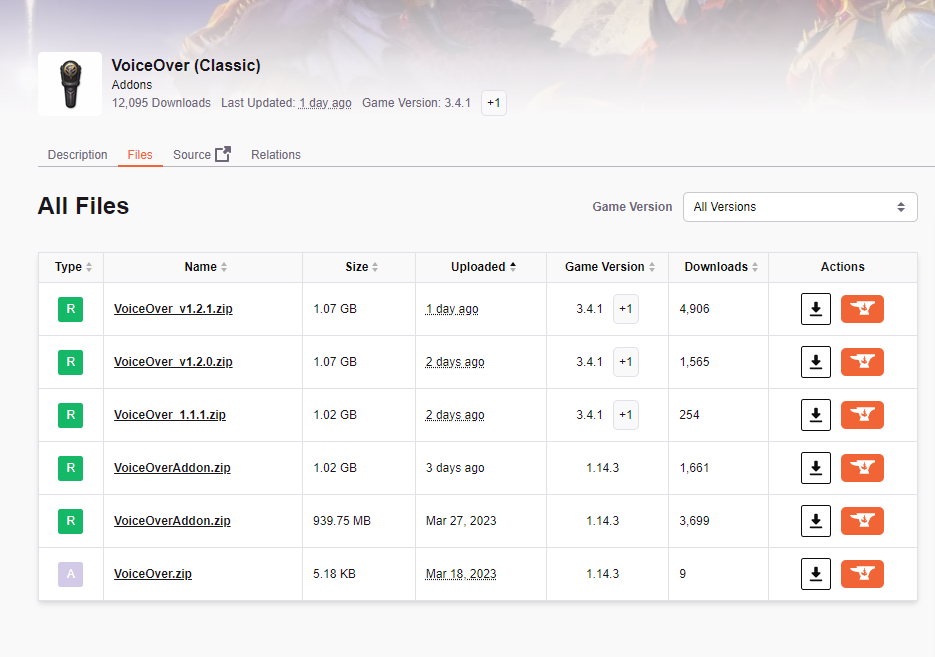
Task: Open the VoiceOver_1.1.1.zip file link
Action: click(170, 415)
